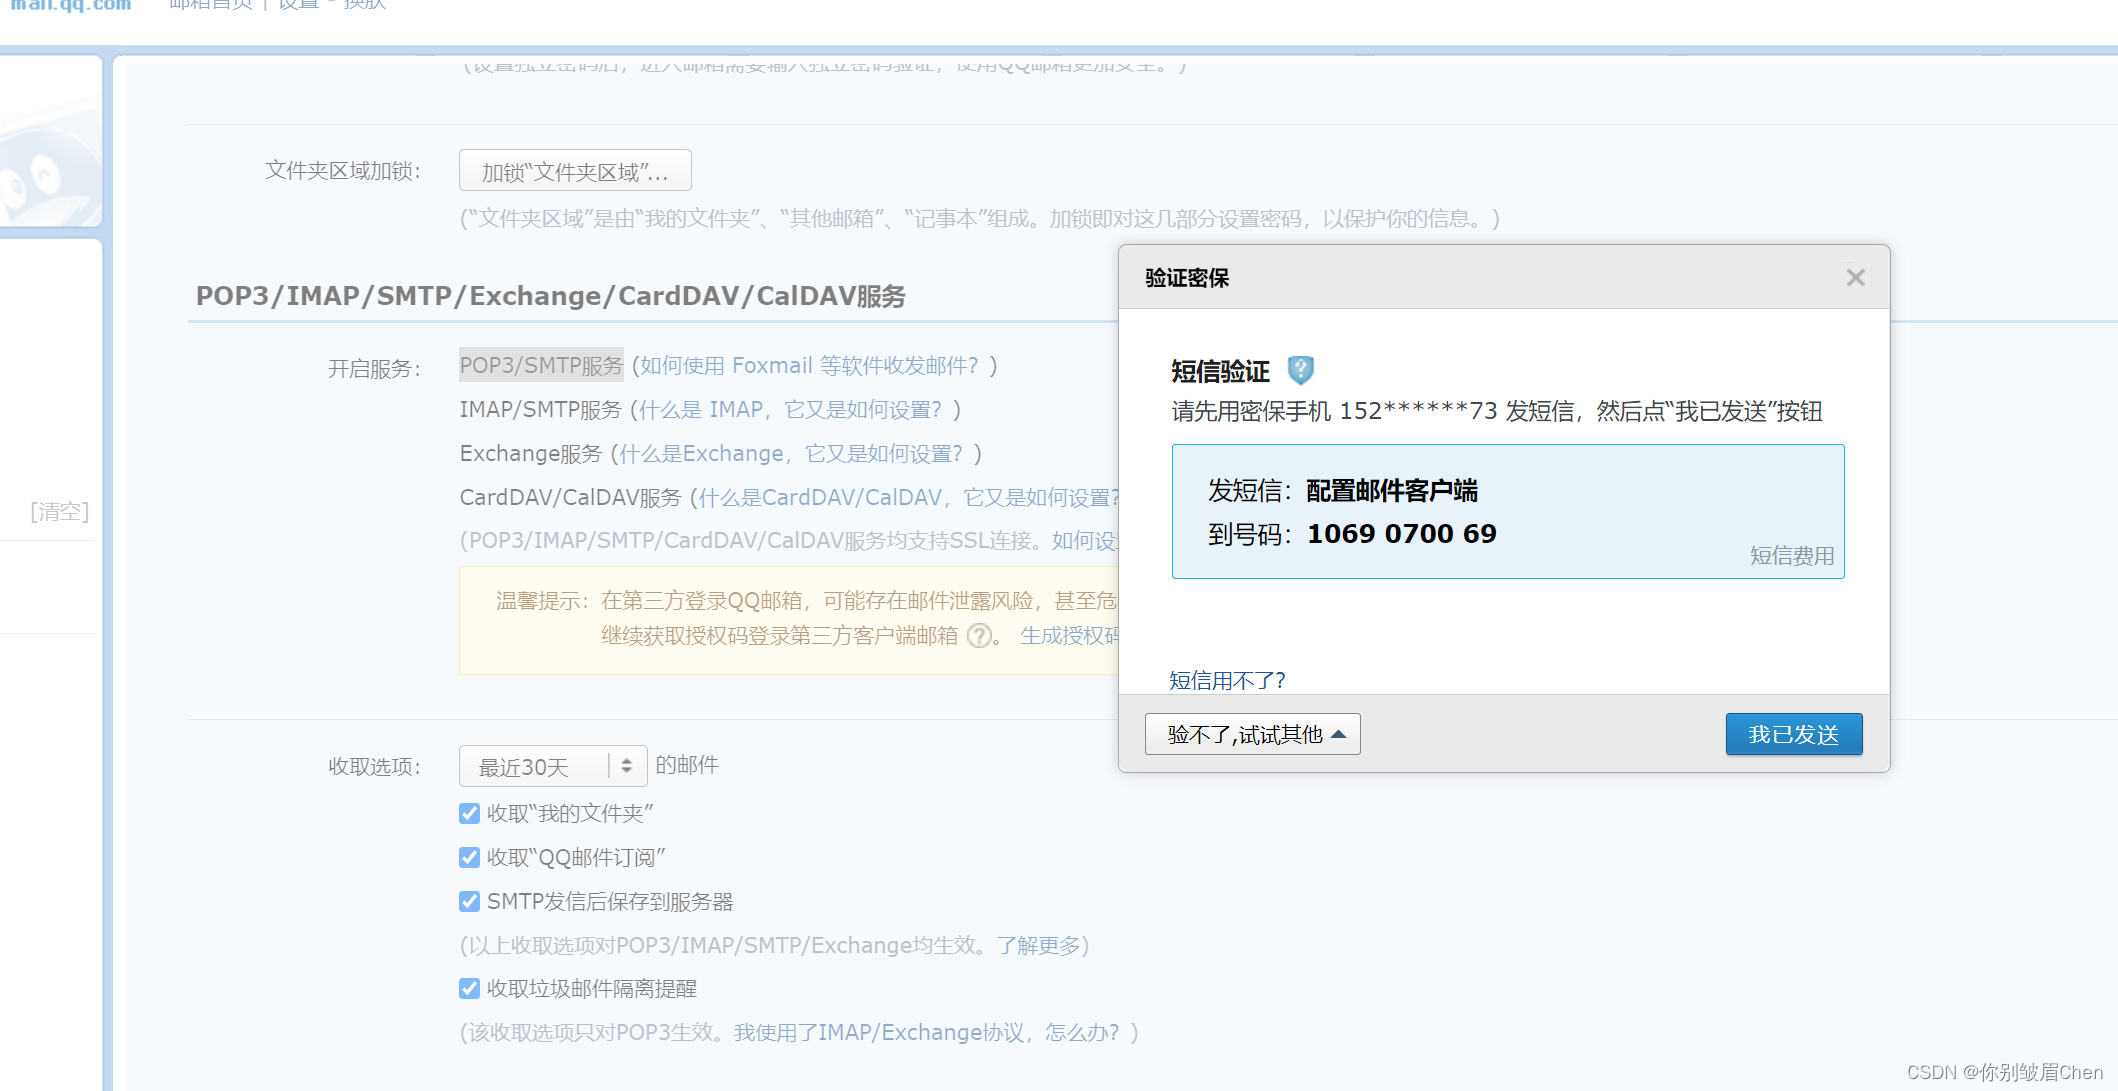The image size is (2118, 1091).
Task: Click the SMS verification shield help icon
Action: [x=1300, y=370]
